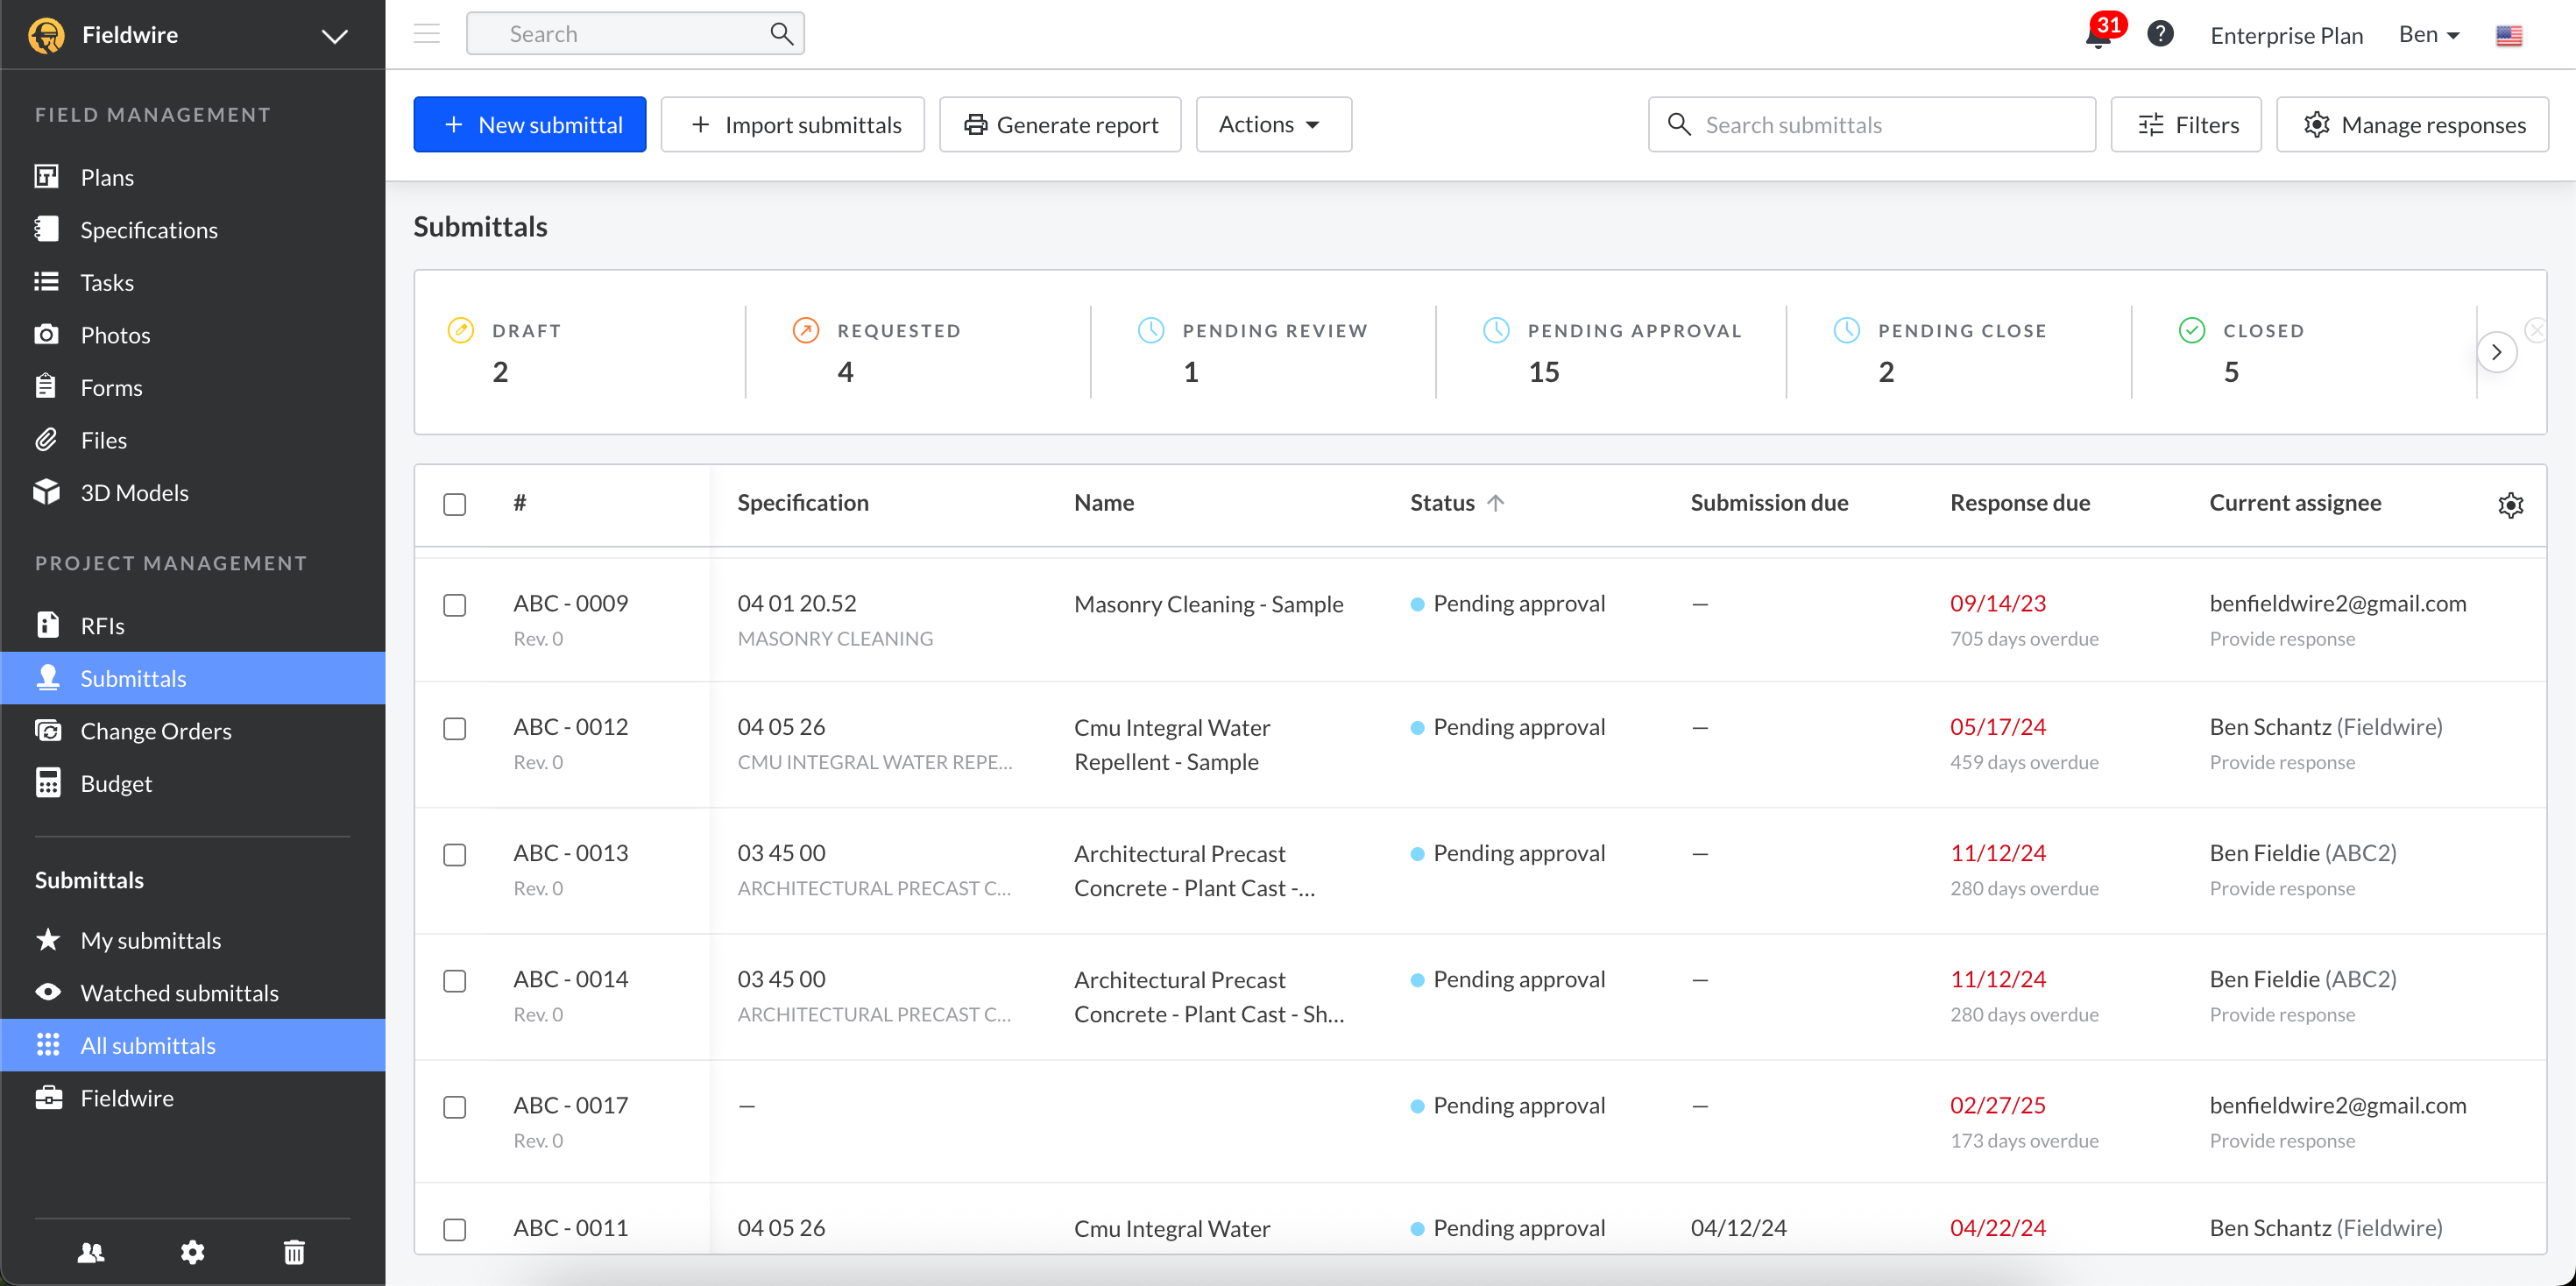Expand the Fieldwire project switcher chevron
The image size is (2576, 1286).
[x=334, y=36]
